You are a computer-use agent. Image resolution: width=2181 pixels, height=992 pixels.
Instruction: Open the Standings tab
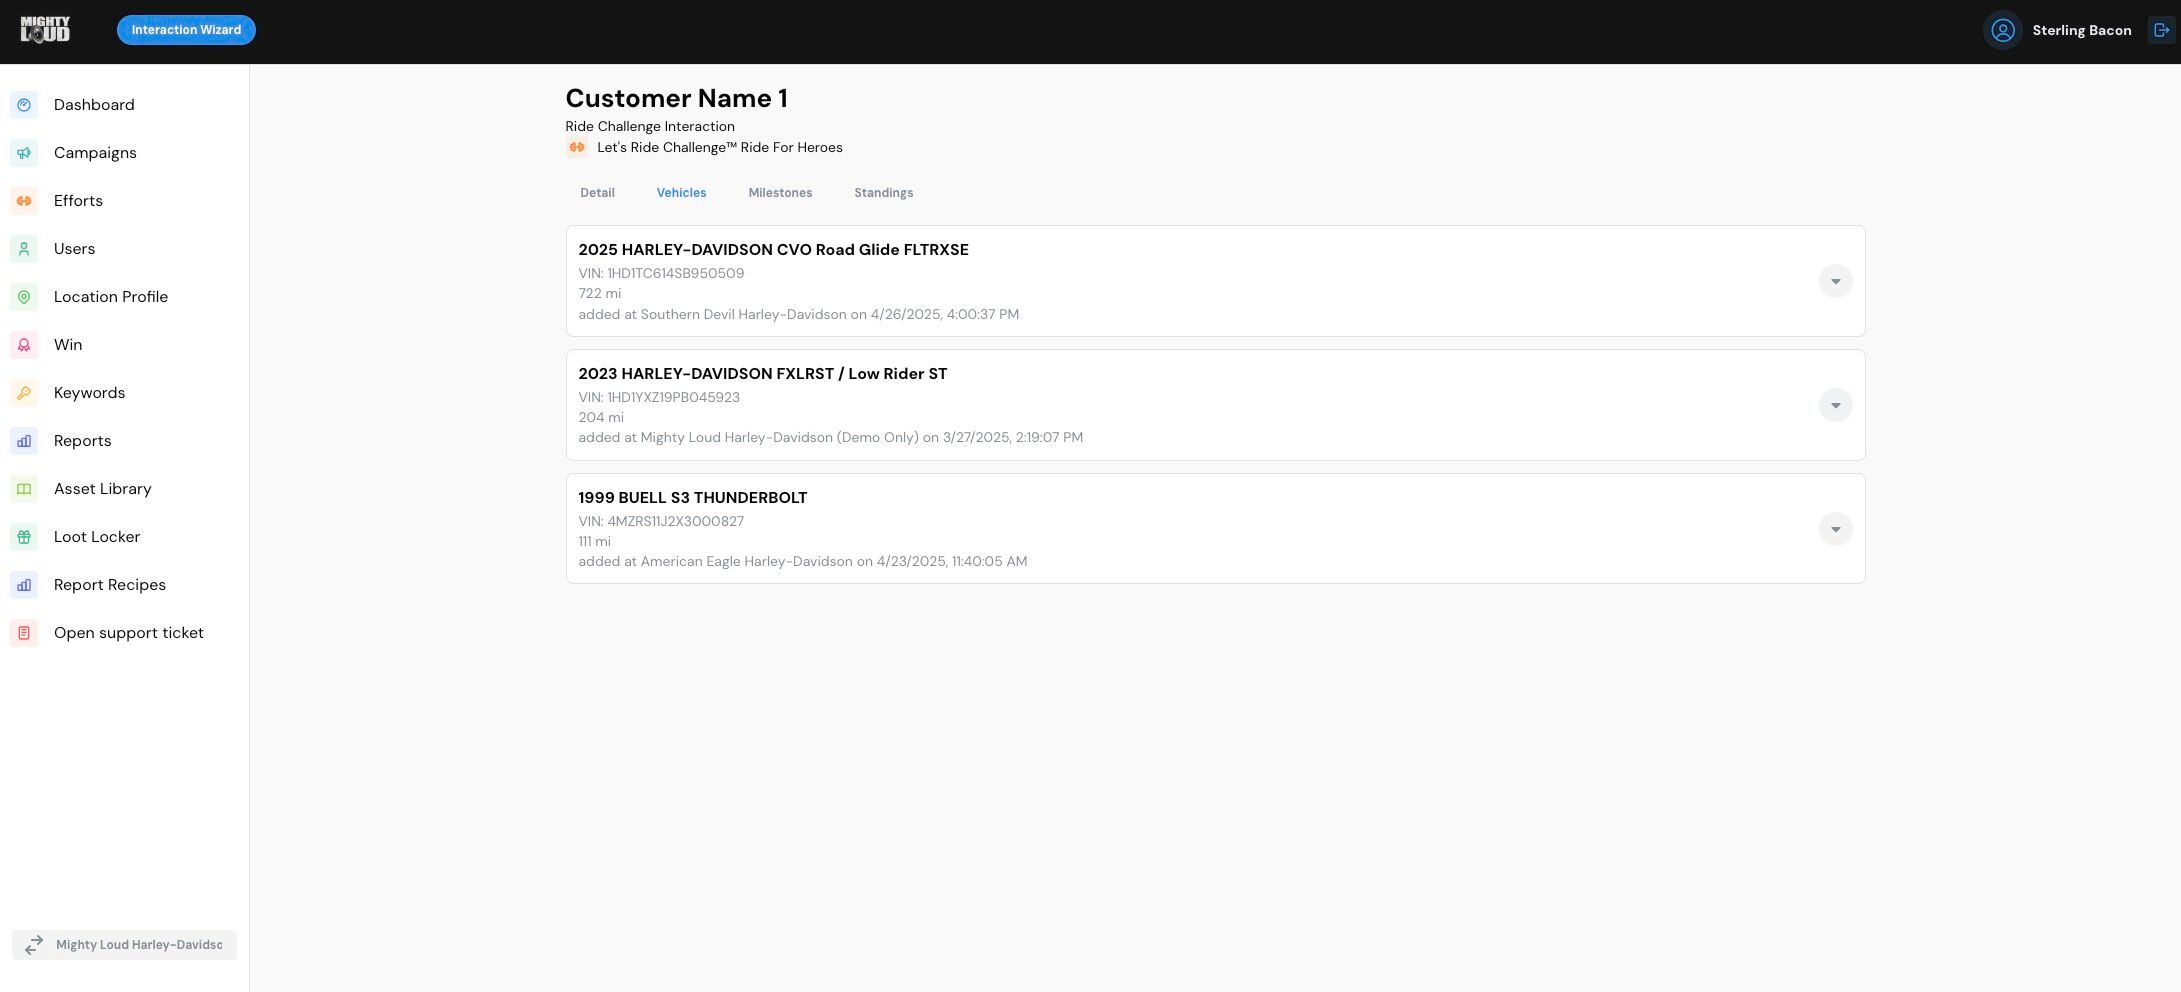pos(883,193)
